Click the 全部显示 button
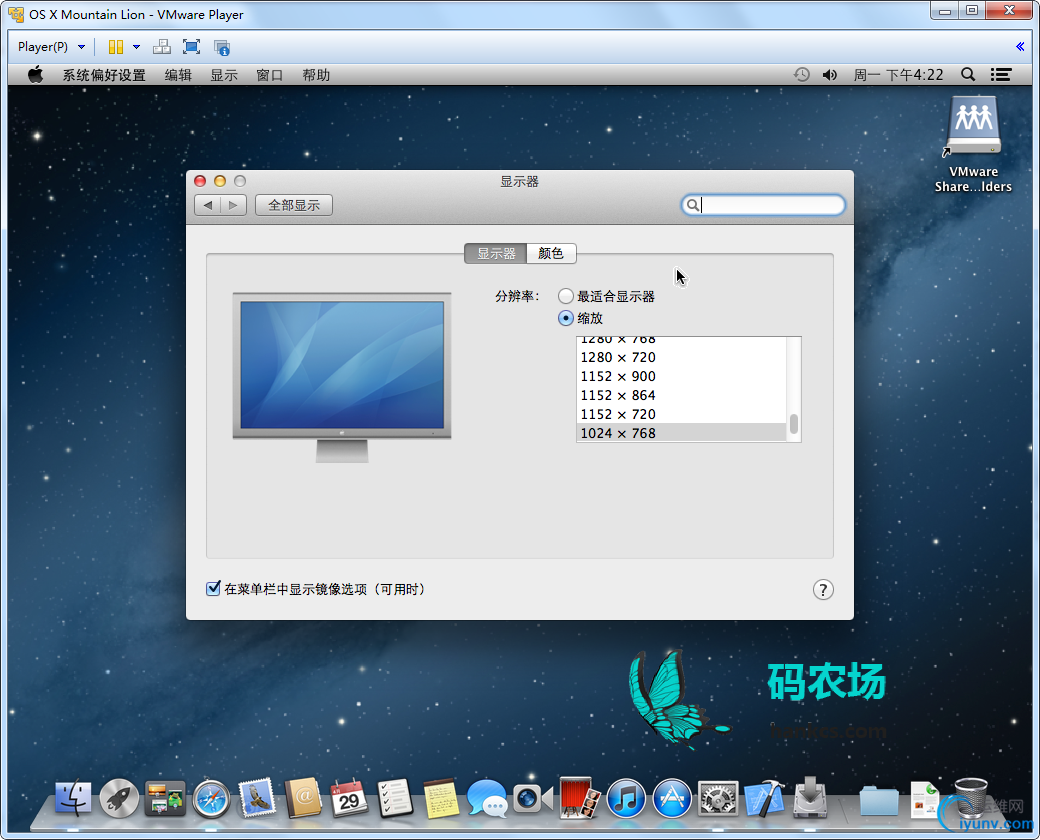Image resolution: width=1040 pixels, height=840 pixels. point(294,205)
